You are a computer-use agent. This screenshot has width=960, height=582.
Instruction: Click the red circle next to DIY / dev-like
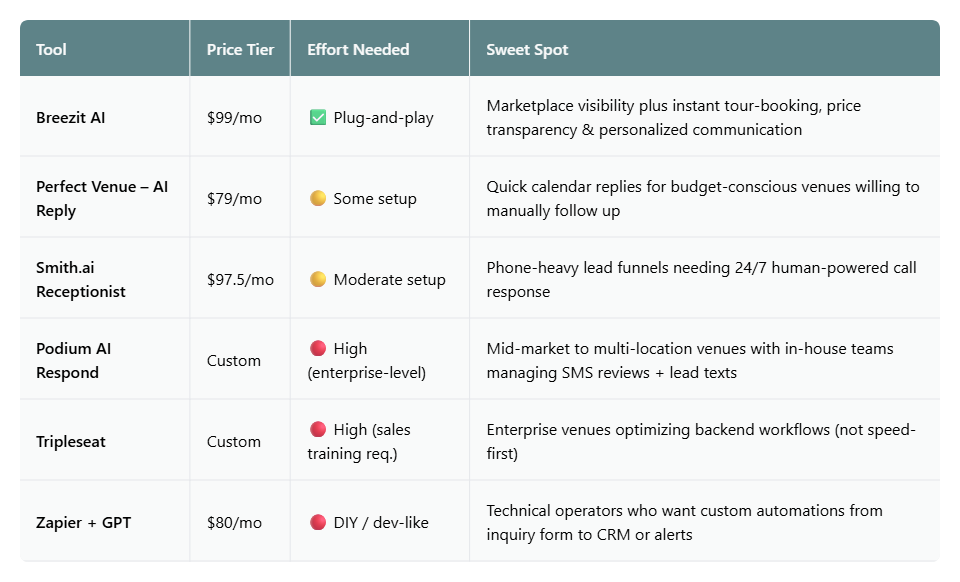318,521
